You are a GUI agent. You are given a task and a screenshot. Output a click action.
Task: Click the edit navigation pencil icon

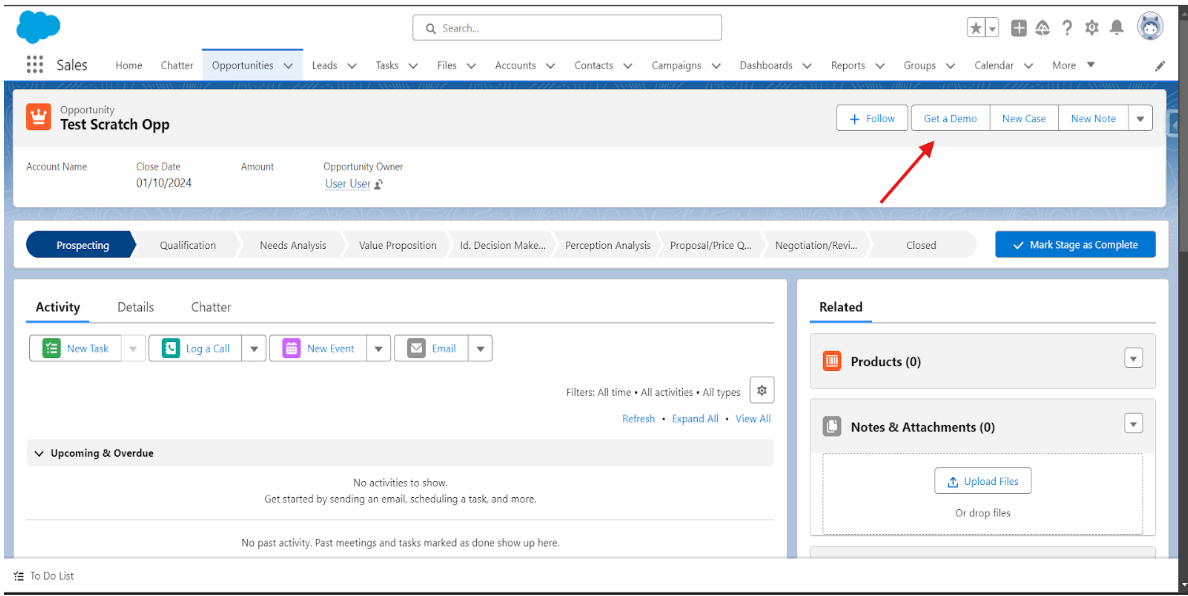[x=1160, y=66]
